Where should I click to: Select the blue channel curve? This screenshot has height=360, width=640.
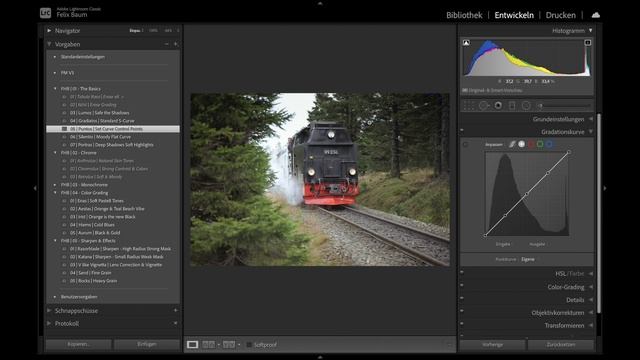(x=549, y=144)
